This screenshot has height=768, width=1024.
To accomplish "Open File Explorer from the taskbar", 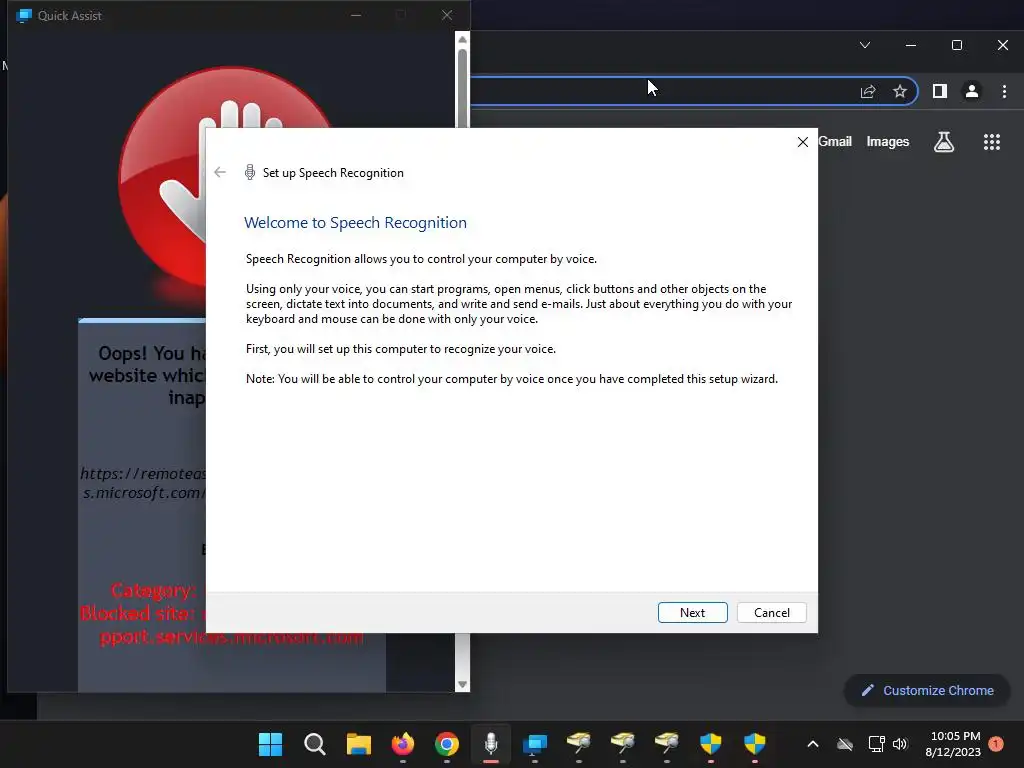I will coord(359,744).
